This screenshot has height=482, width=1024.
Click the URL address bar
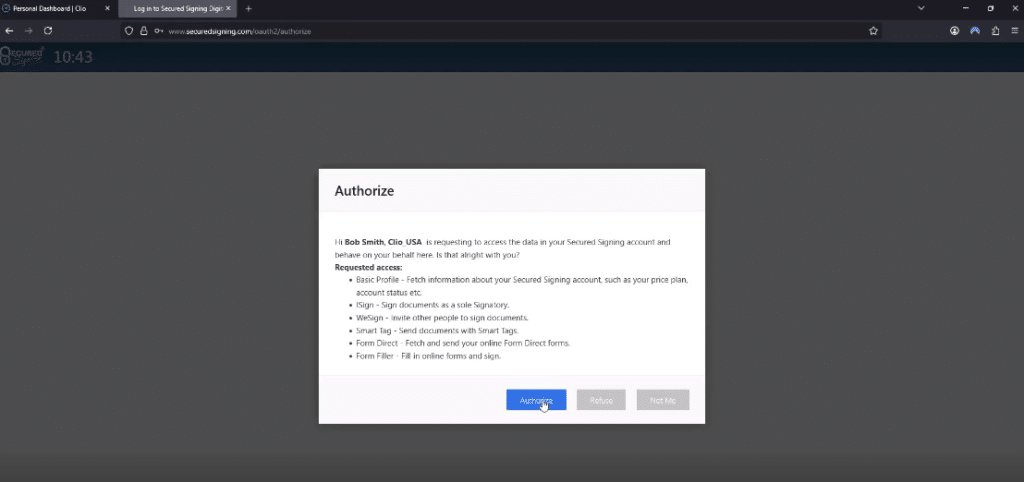[x=500, y=31]
